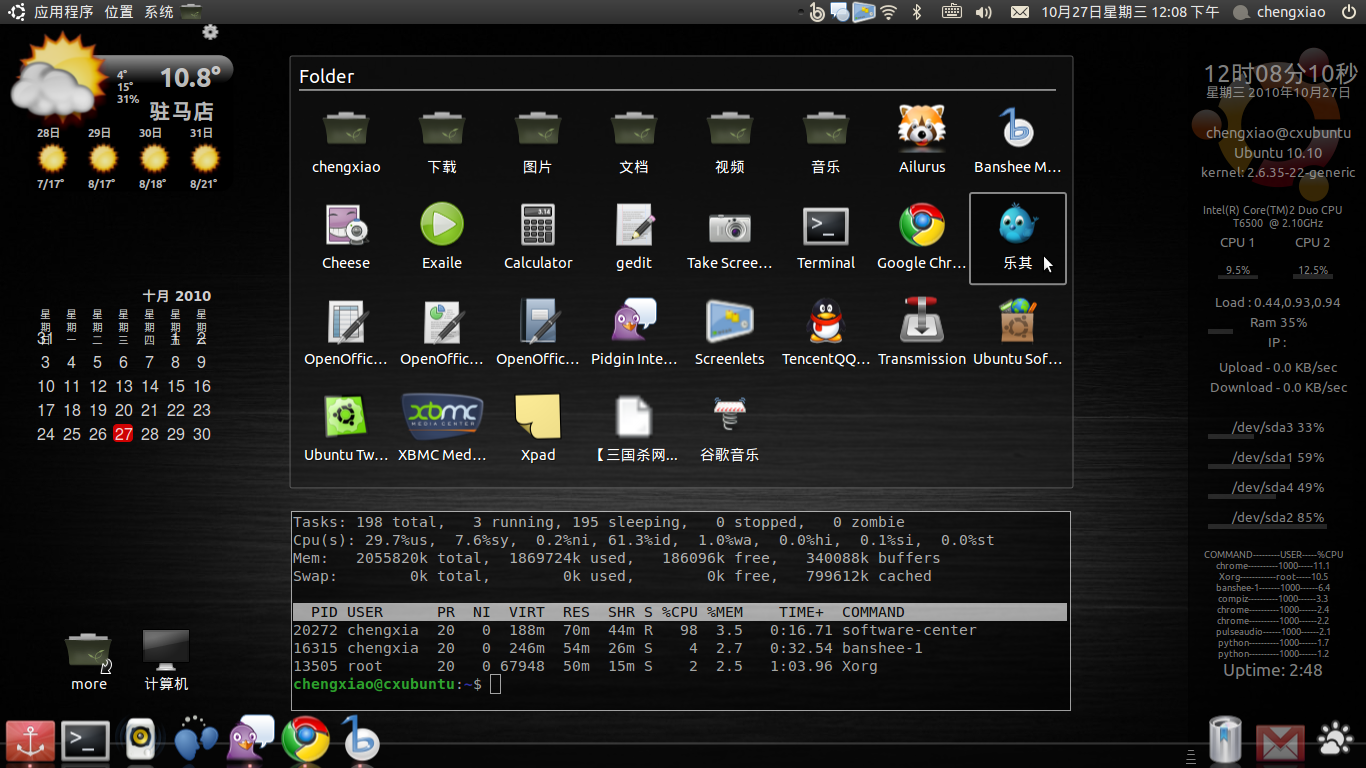This screenshot has width=1366, height=768.
Task: Open the first OpenOffice icon with spreadsheet
Action: pos(346,334)
